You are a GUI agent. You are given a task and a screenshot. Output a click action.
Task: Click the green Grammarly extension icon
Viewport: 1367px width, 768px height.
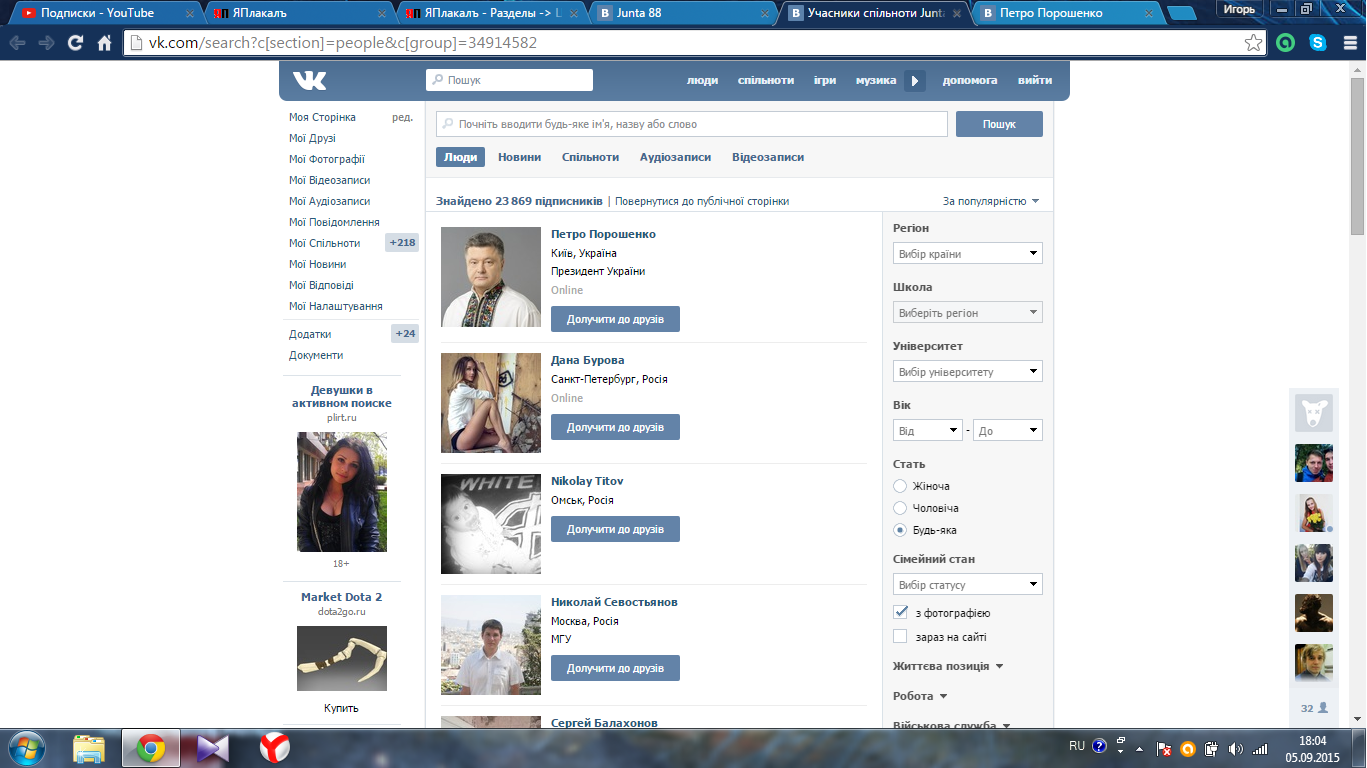click(1285, 43)
